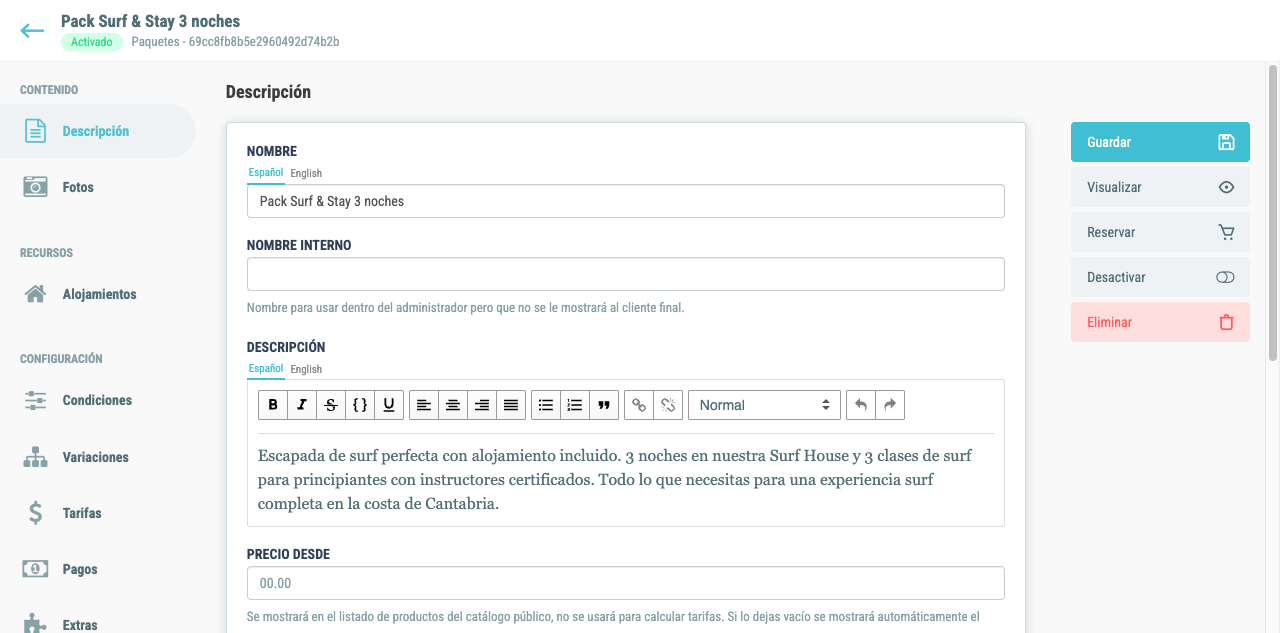Click the Activado status badge
This screenshot has height=633, width=1280.
pos(92,42)
